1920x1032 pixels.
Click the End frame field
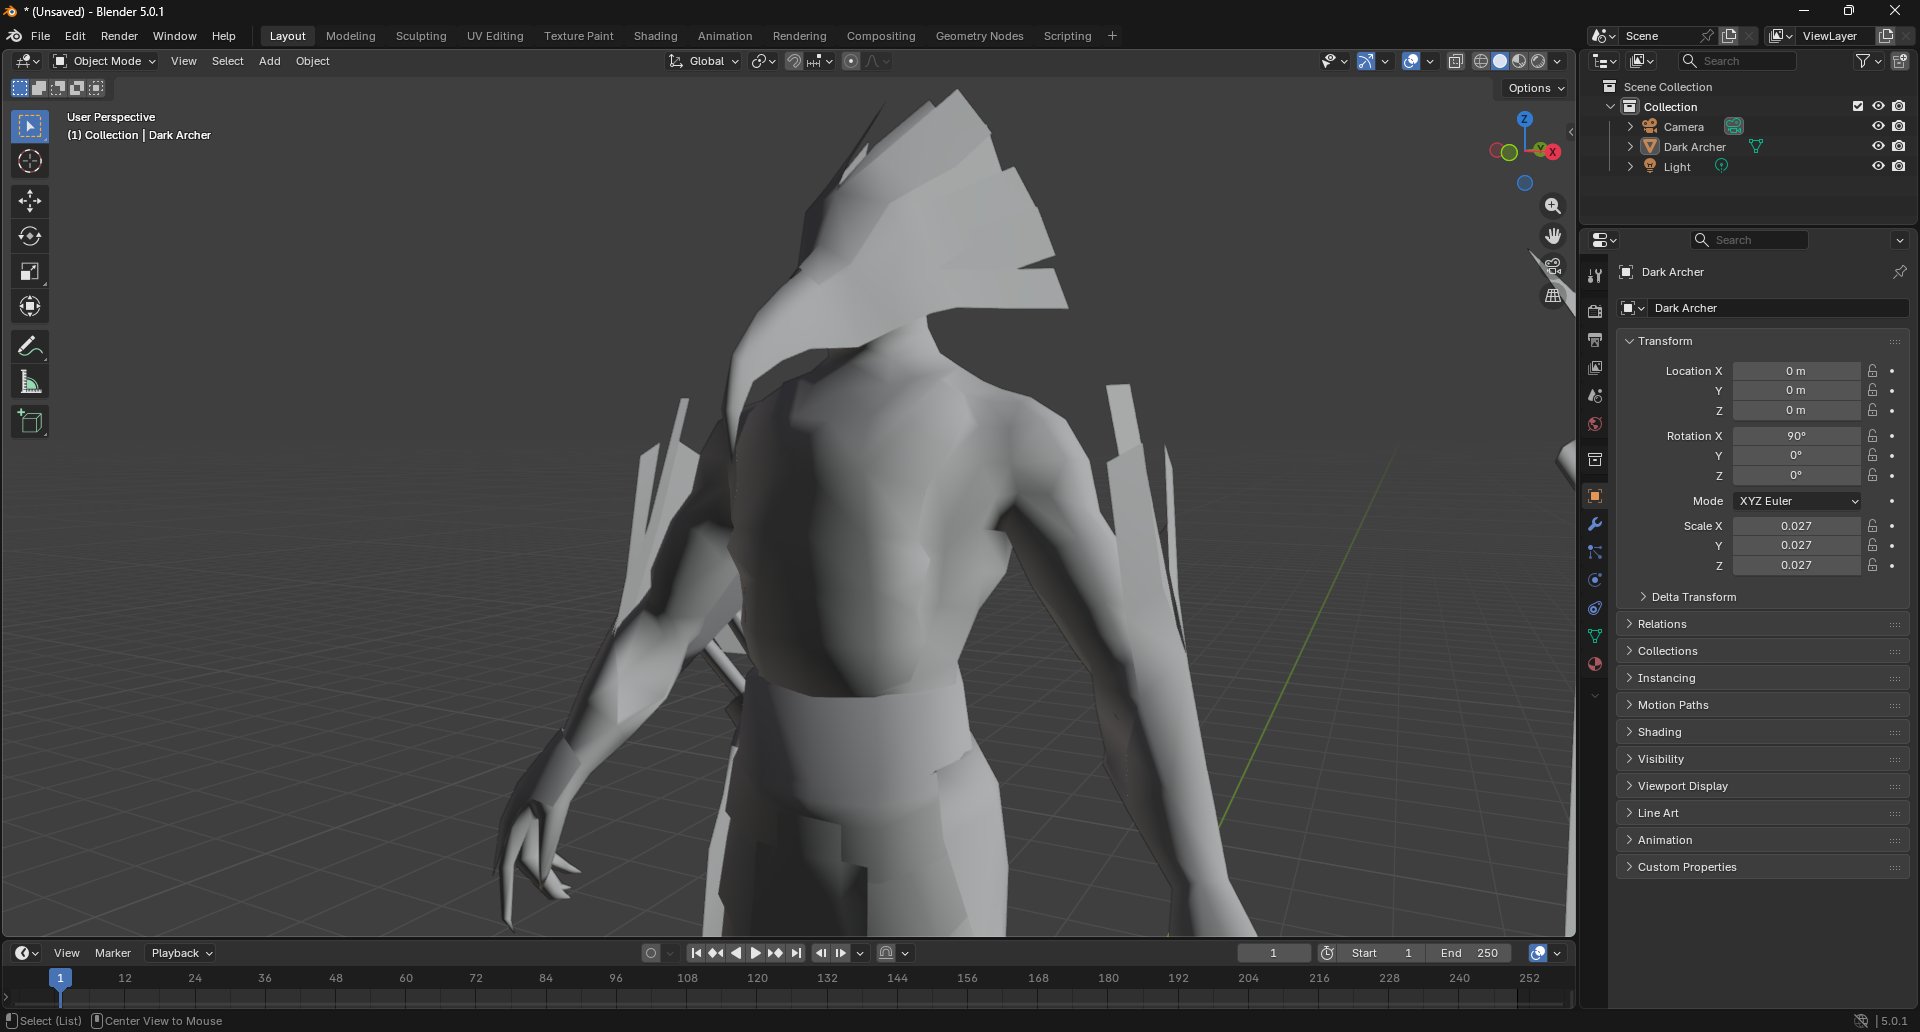coord(1469,953)
